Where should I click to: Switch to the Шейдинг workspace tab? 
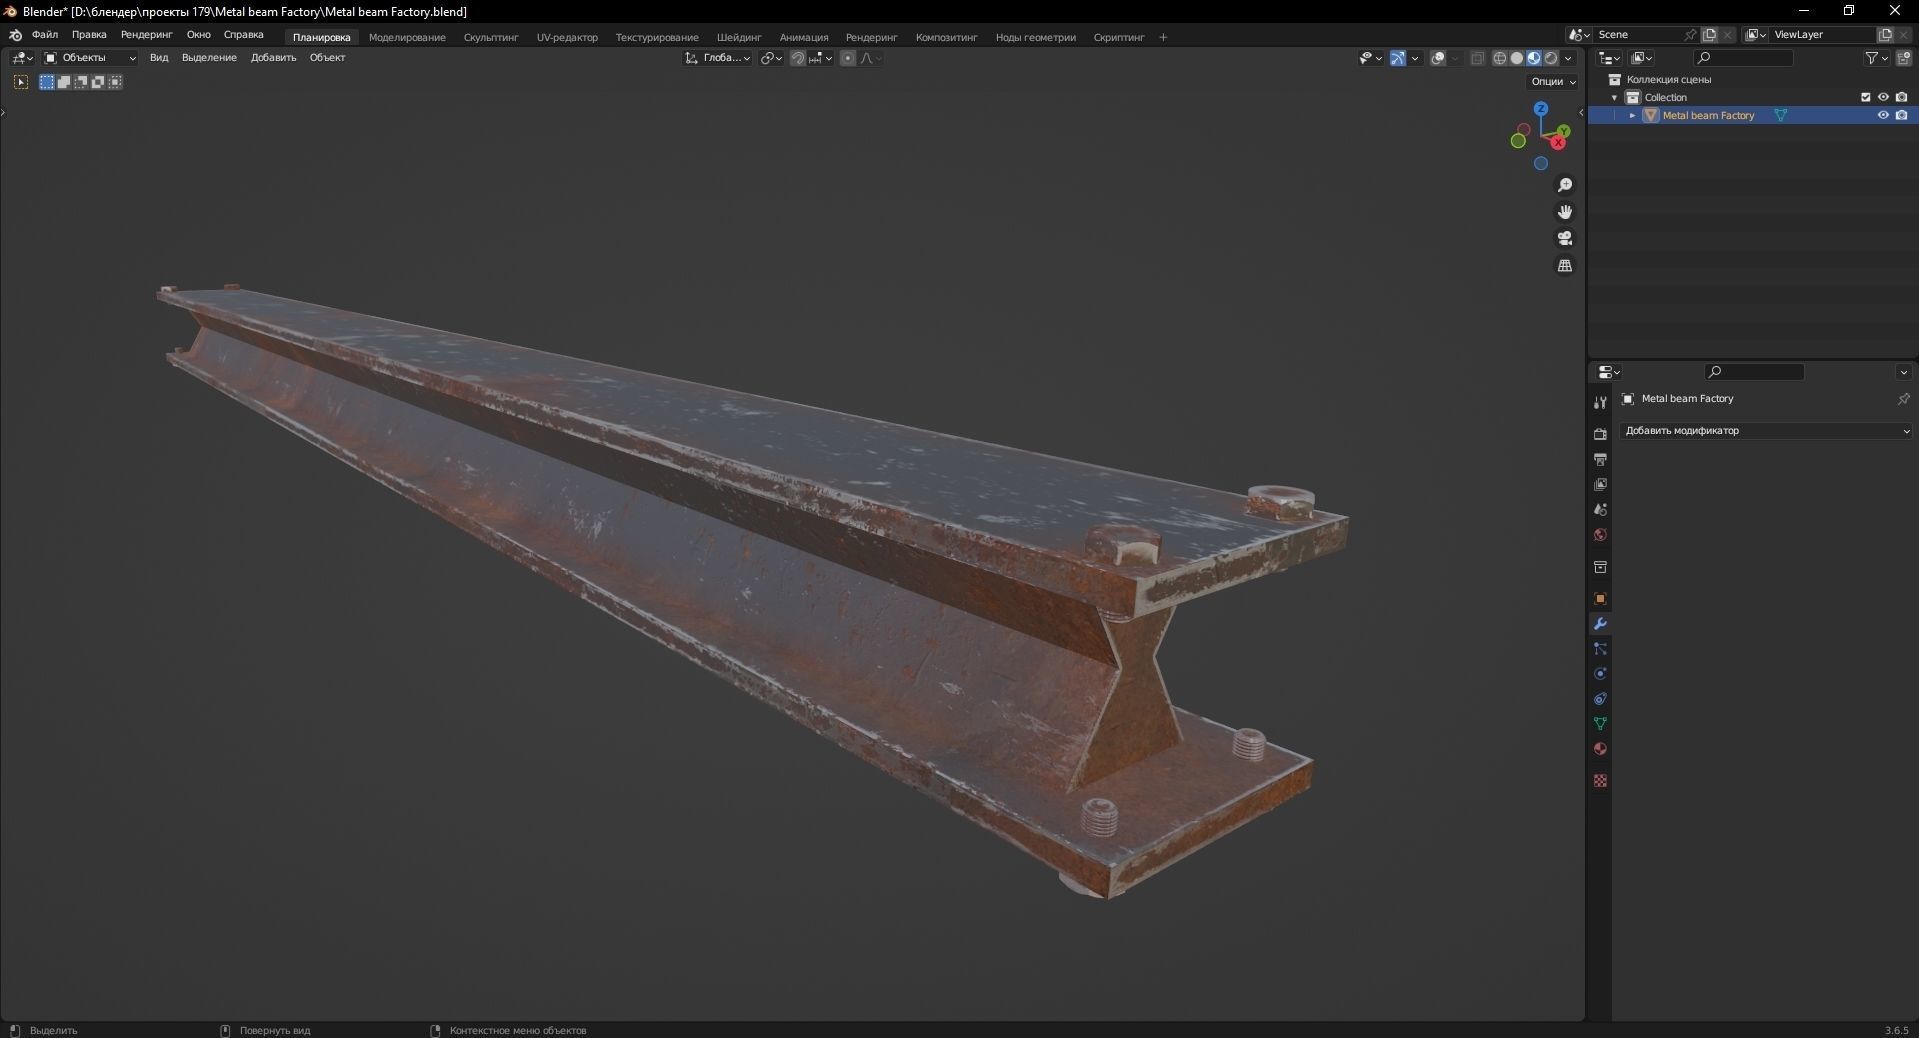tap(739, 38)
